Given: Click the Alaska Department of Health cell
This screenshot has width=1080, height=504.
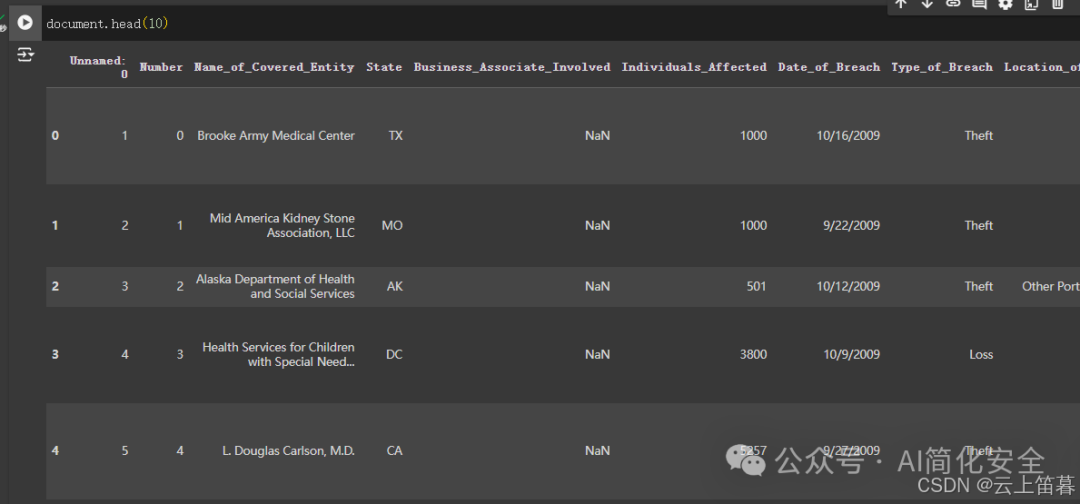Looking at the screenshot, I should click(276, 286).
